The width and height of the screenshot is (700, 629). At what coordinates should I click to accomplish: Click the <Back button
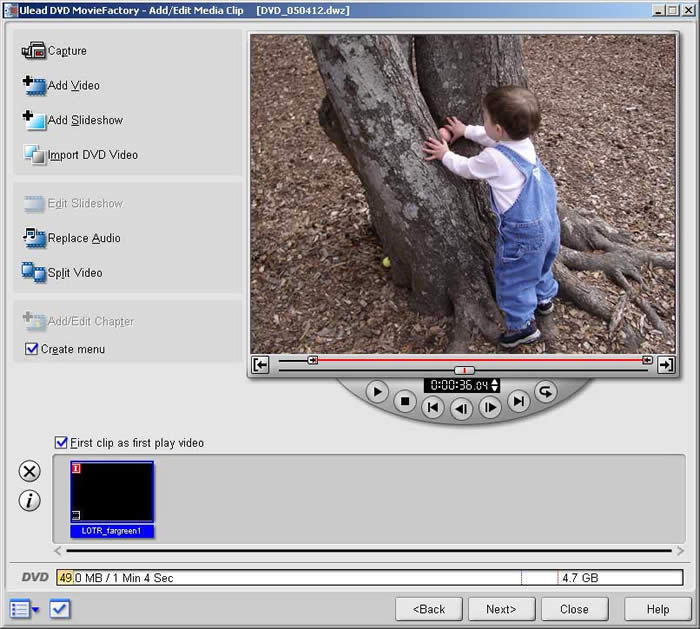pos(429,609)
